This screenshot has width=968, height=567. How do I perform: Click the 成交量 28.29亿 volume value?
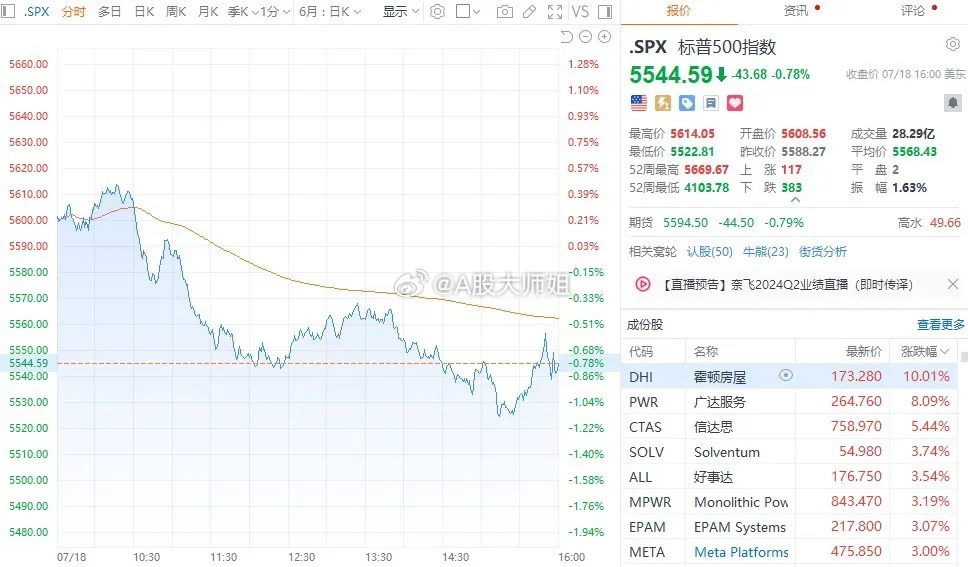coord(913,133)
